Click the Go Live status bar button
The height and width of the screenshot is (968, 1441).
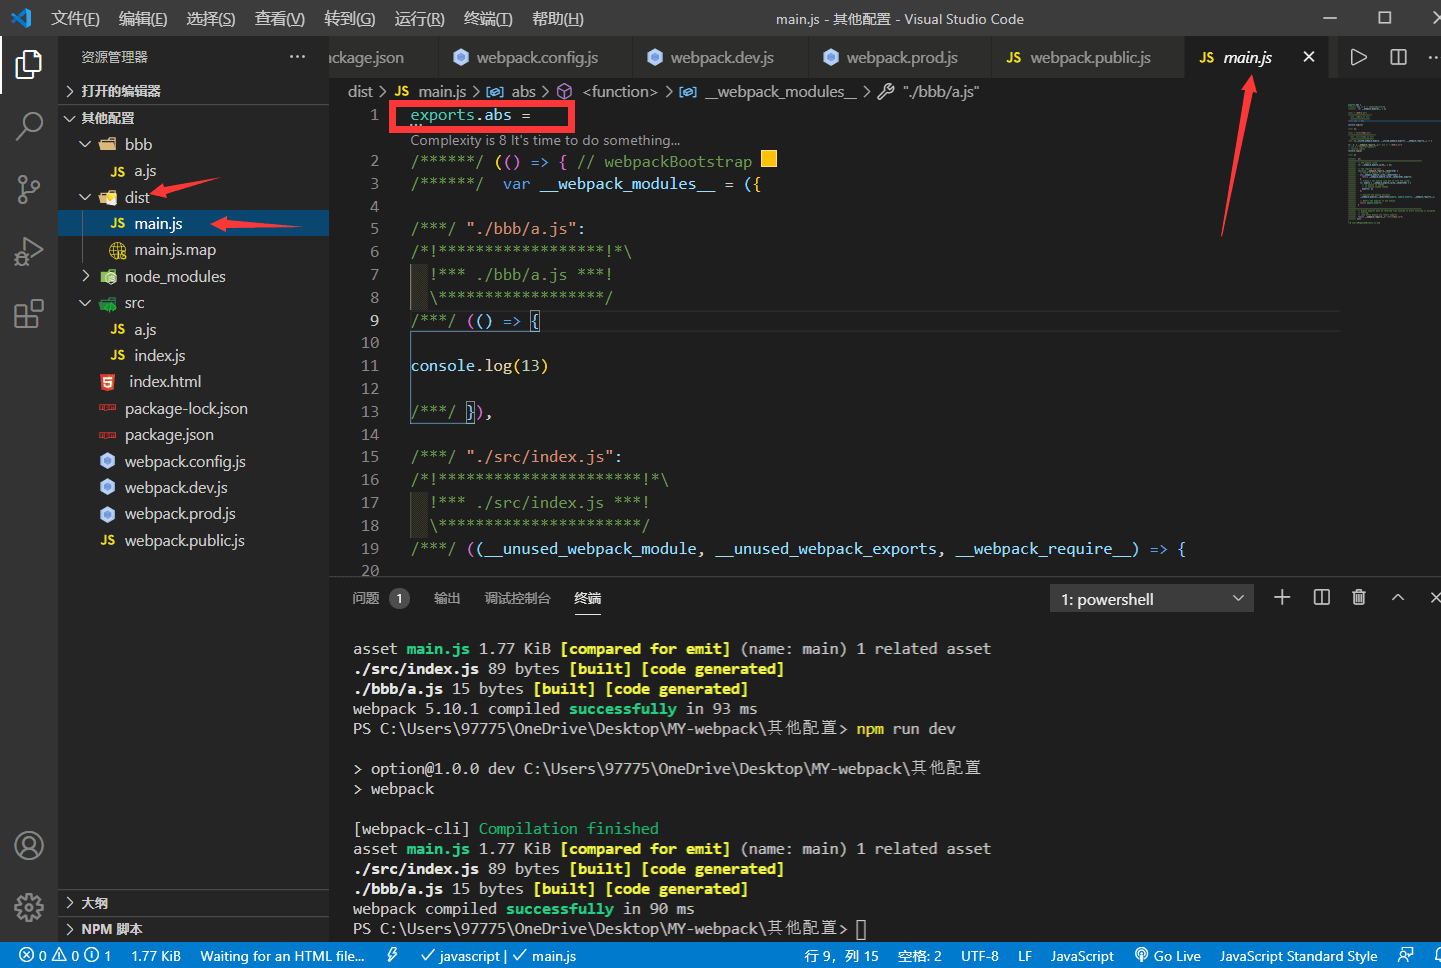1167,956
